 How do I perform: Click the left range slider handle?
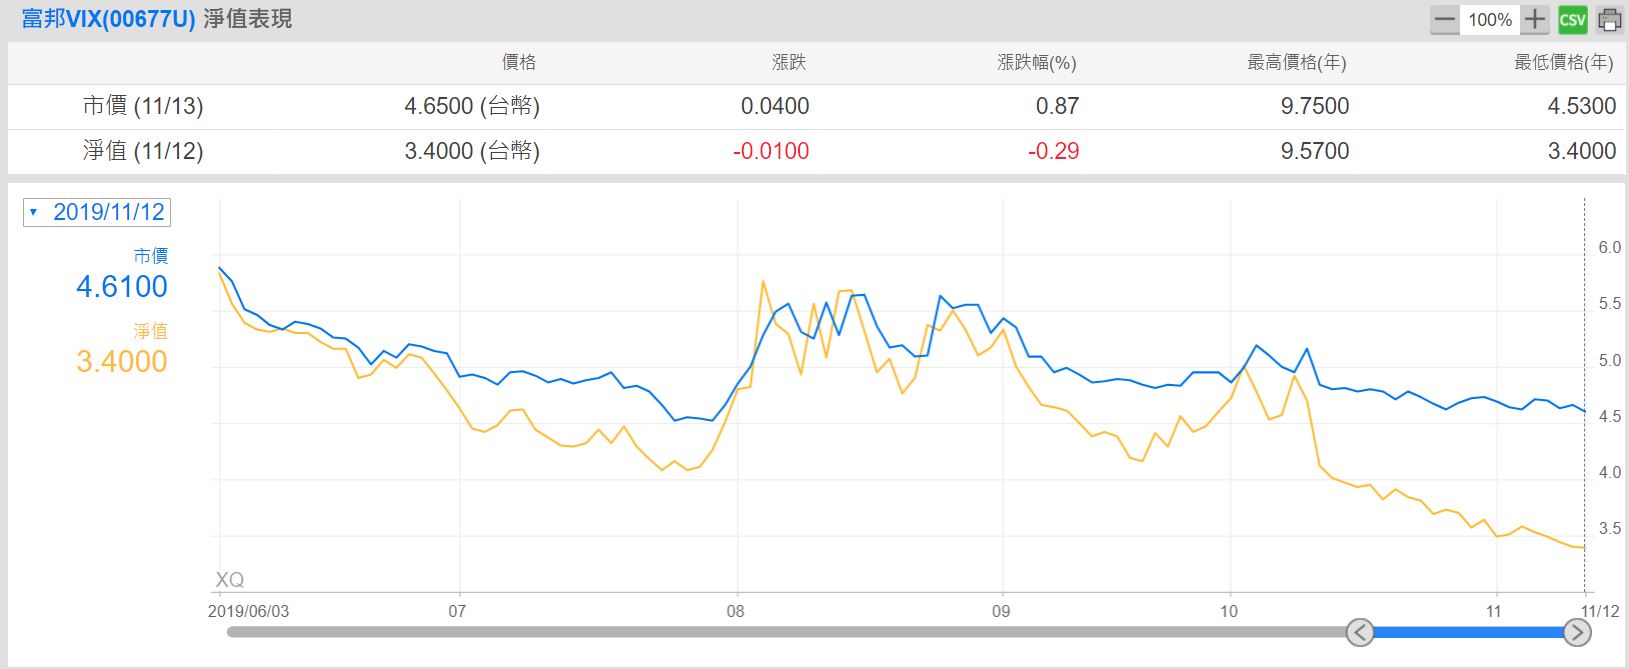coord(1360,632)
